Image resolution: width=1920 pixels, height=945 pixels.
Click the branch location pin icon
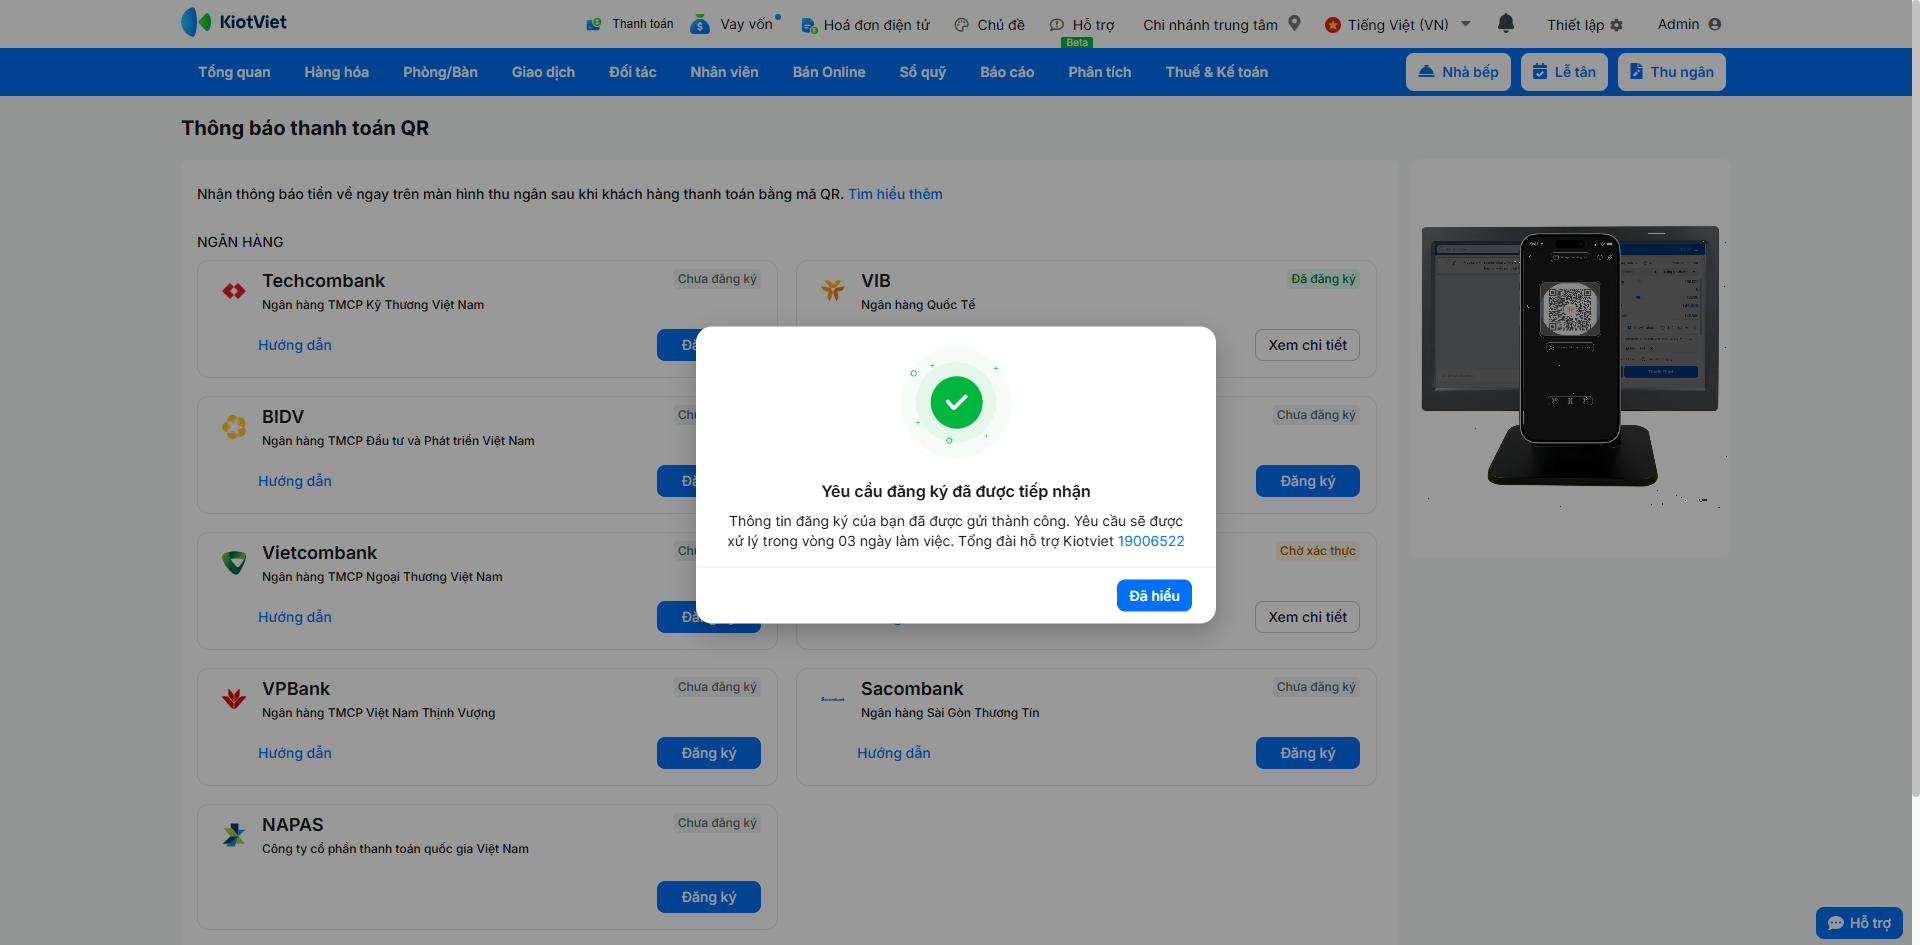coord(1294,23)
